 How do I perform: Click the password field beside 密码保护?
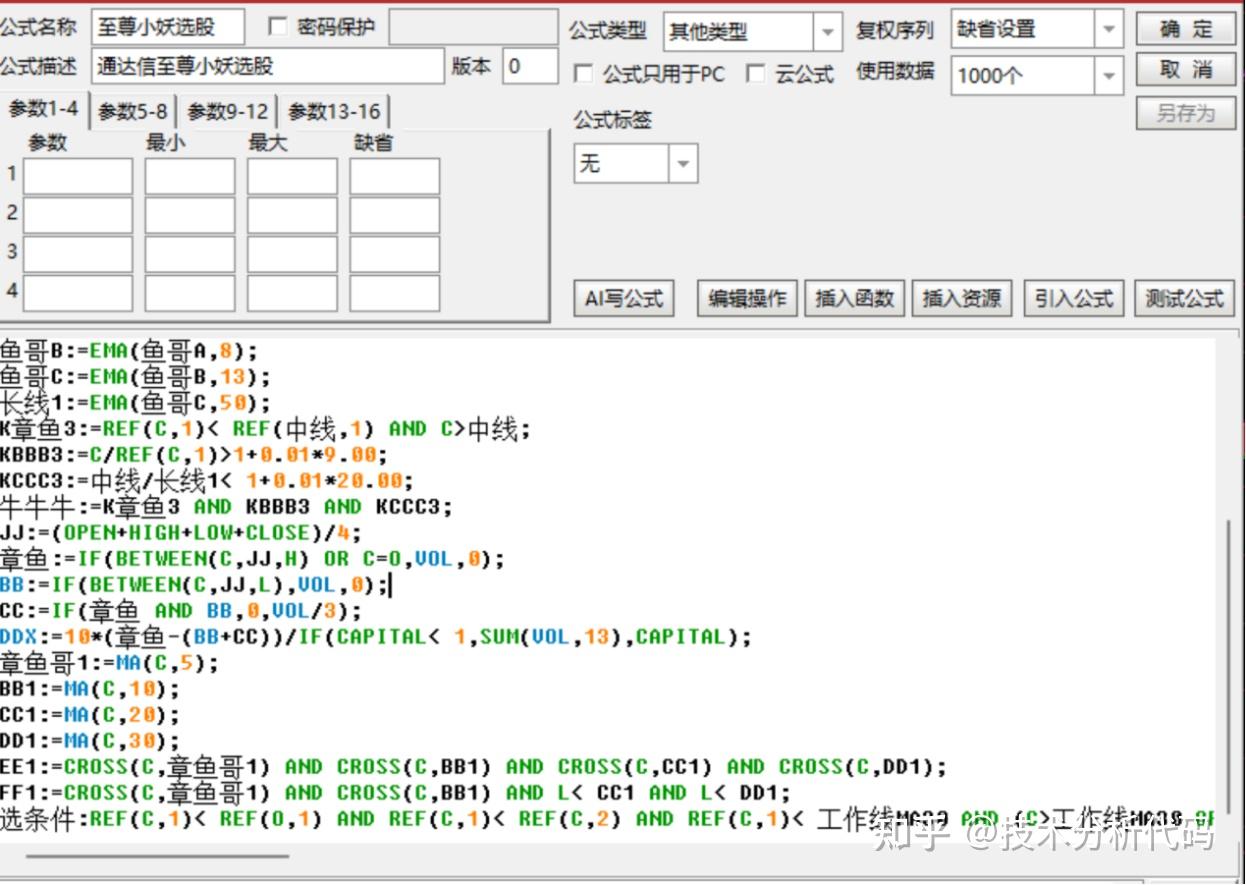(474, 28)
